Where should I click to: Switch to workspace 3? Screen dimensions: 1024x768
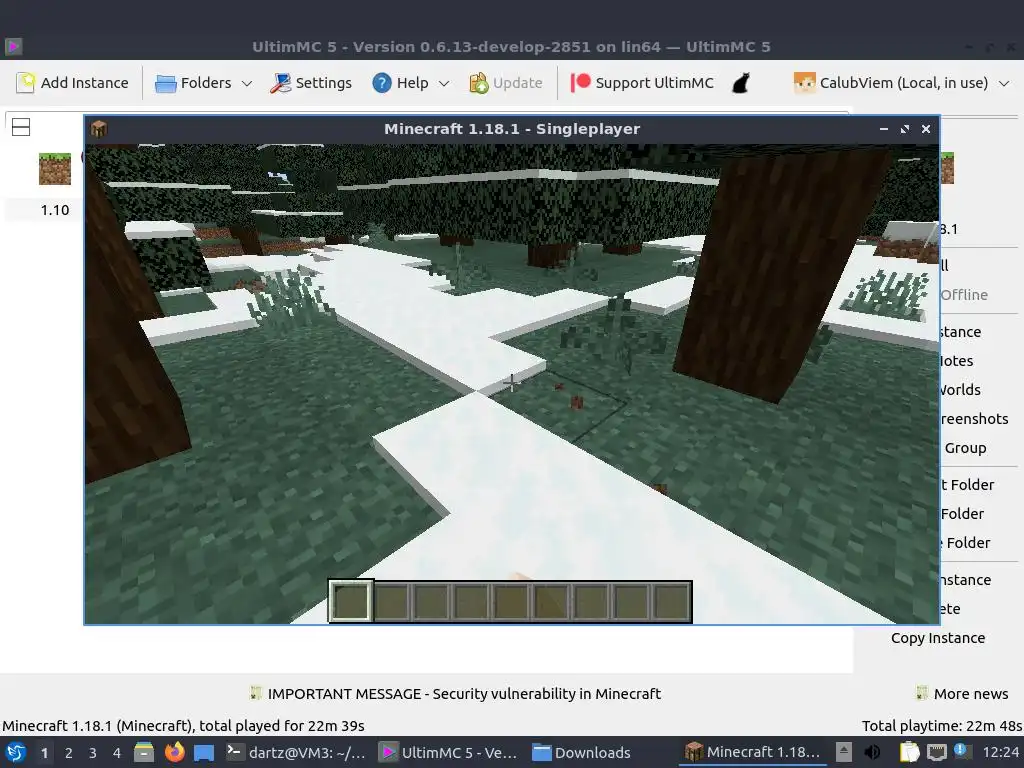click(93, 753)
